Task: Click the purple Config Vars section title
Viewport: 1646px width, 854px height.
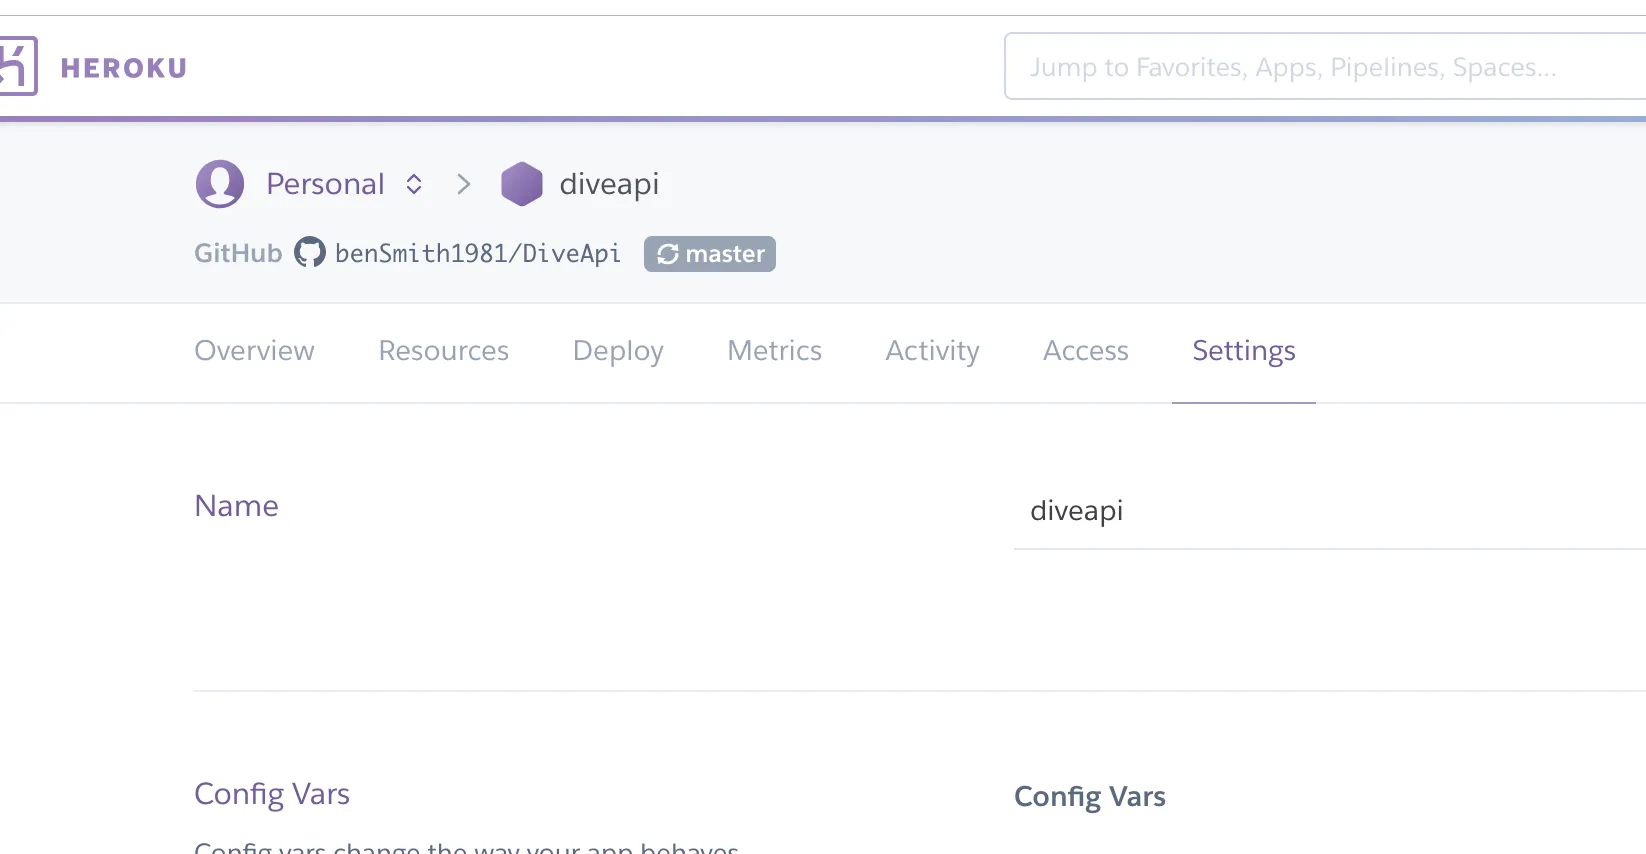Action: pyautogui.click(x=272, y=794)
